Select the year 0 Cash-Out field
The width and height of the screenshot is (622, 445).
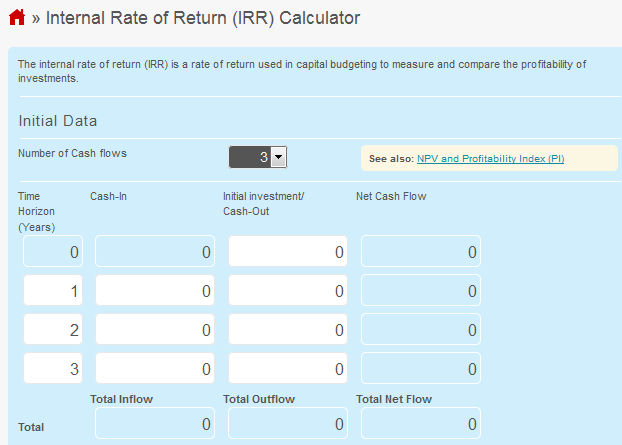[288, 251]
